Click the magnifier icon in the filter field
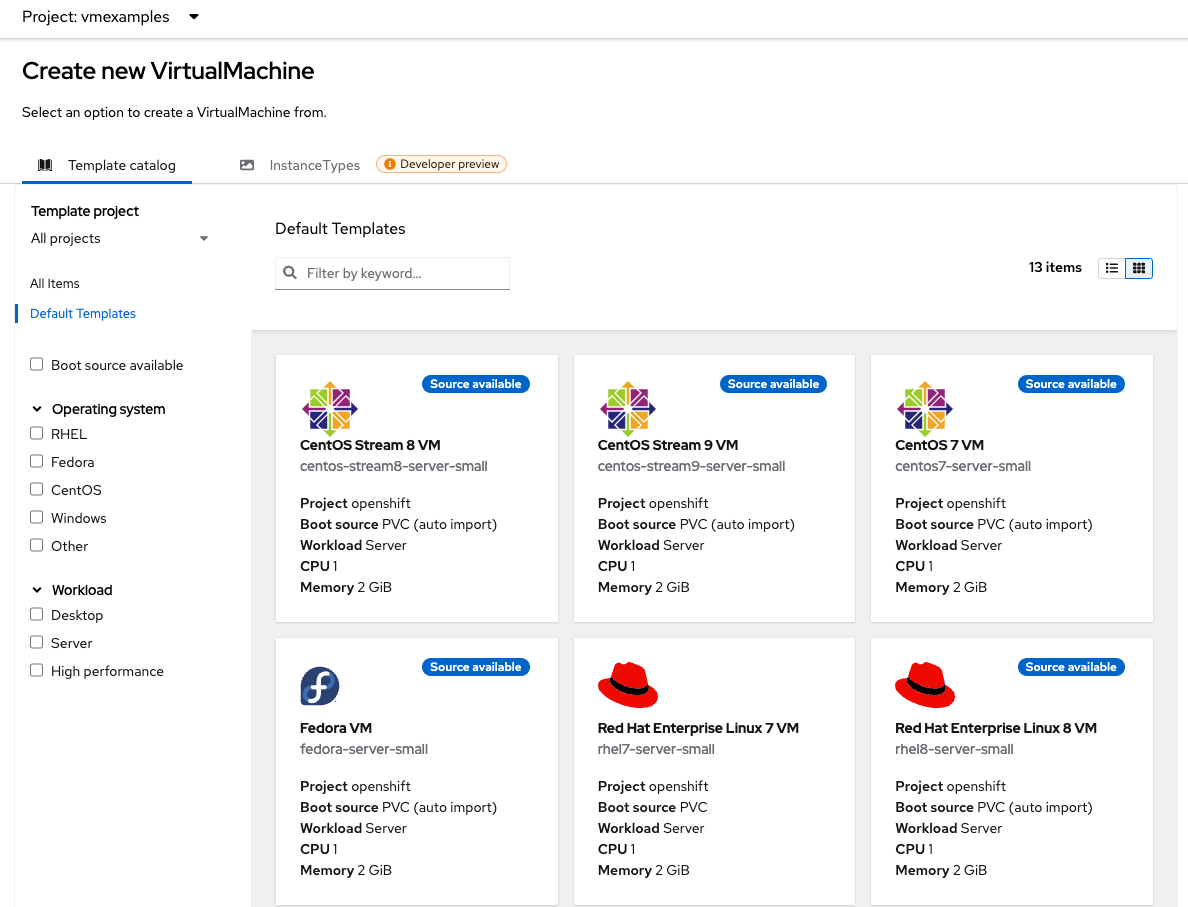Viewport: 1188px width, 907px height. coord(290,272)
